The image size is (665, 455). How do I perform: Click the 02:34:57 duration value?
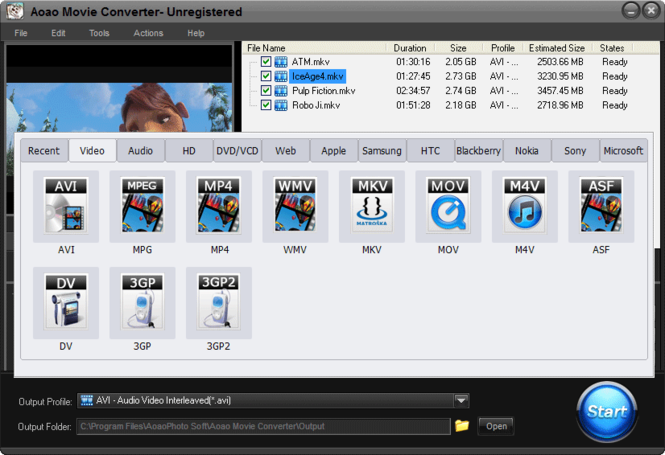413,91
